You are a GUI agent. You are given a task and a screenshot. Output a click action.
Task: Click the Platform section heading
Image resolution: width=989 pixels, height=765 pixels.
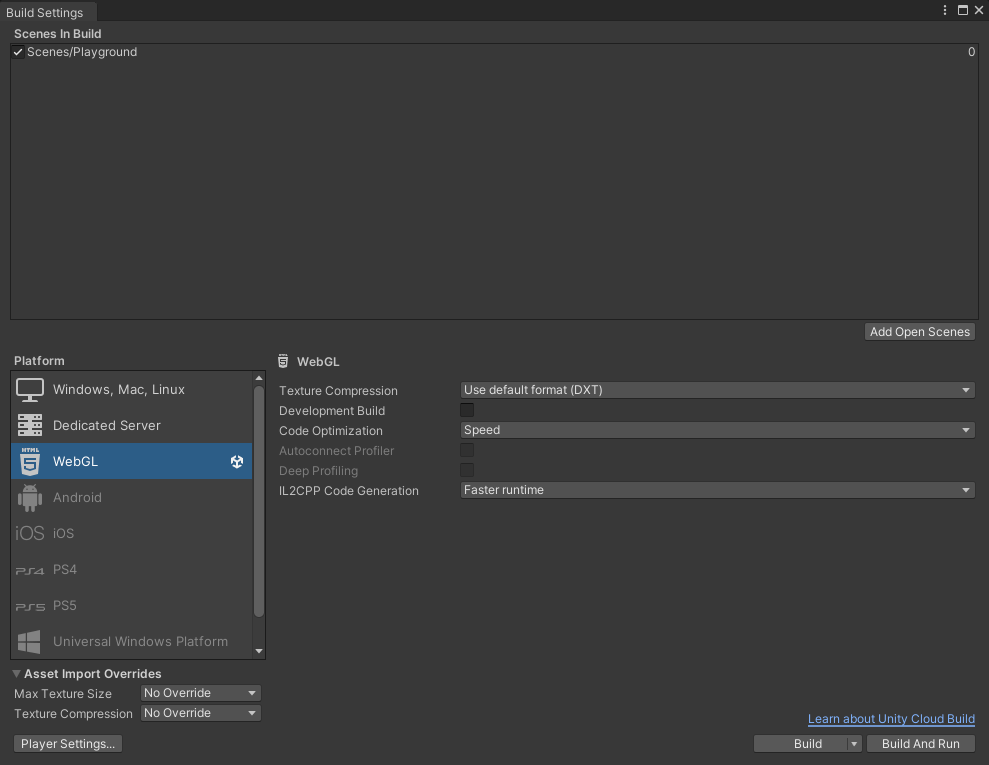pyautogui.click(x=39, y=361)
